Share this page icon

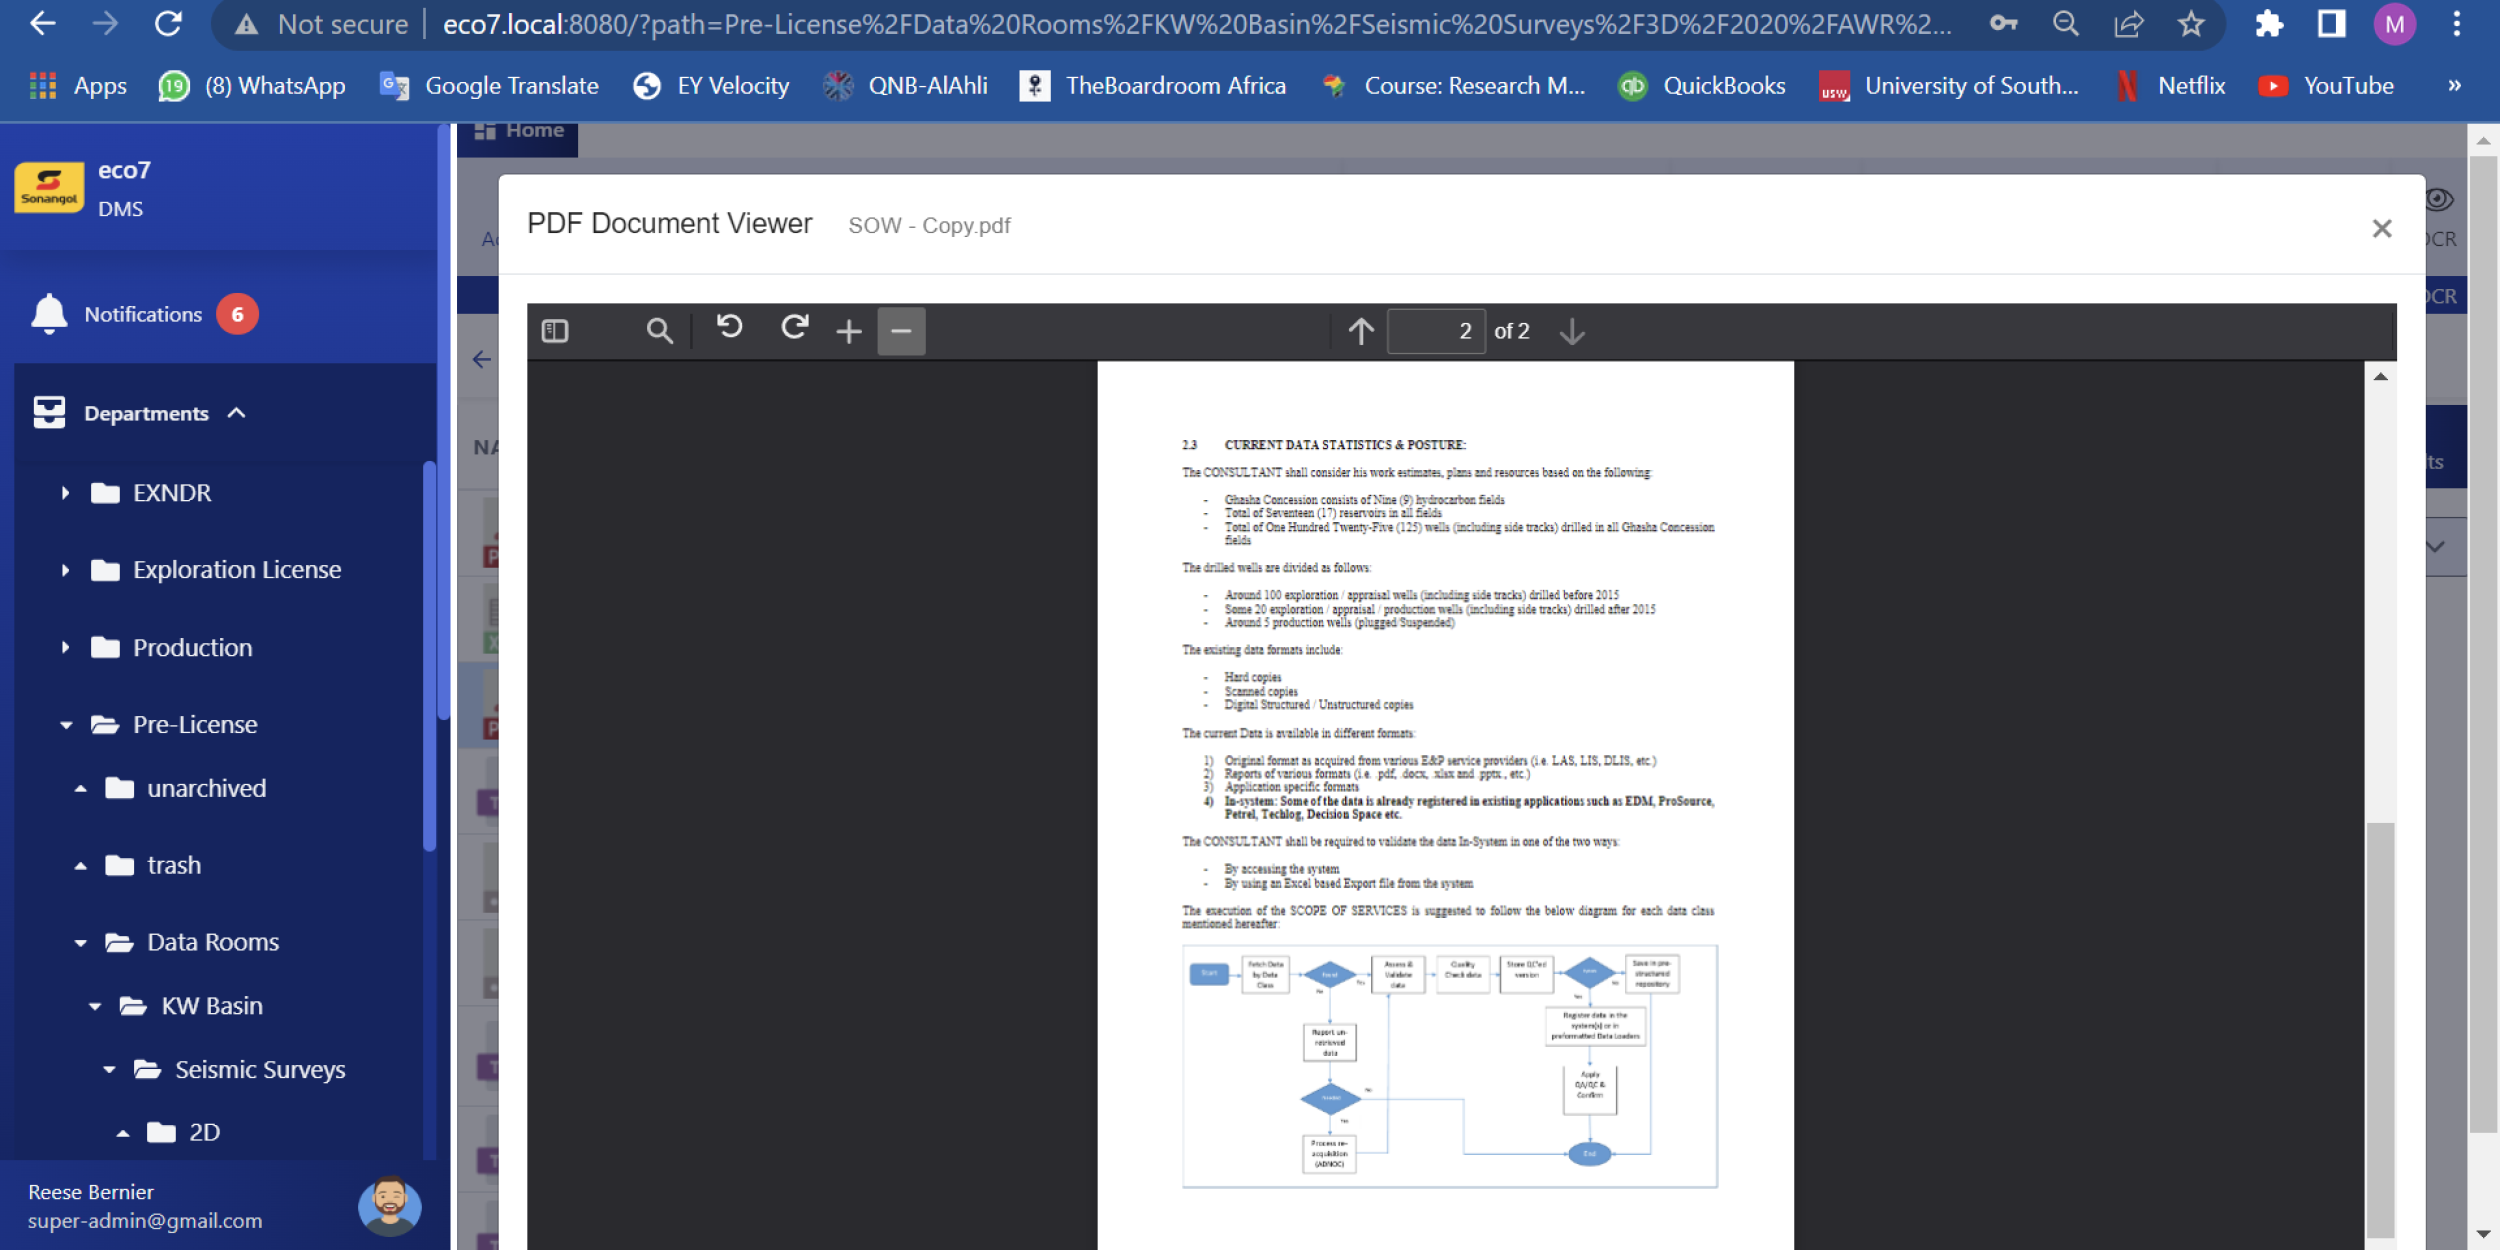pos(2128,23)
